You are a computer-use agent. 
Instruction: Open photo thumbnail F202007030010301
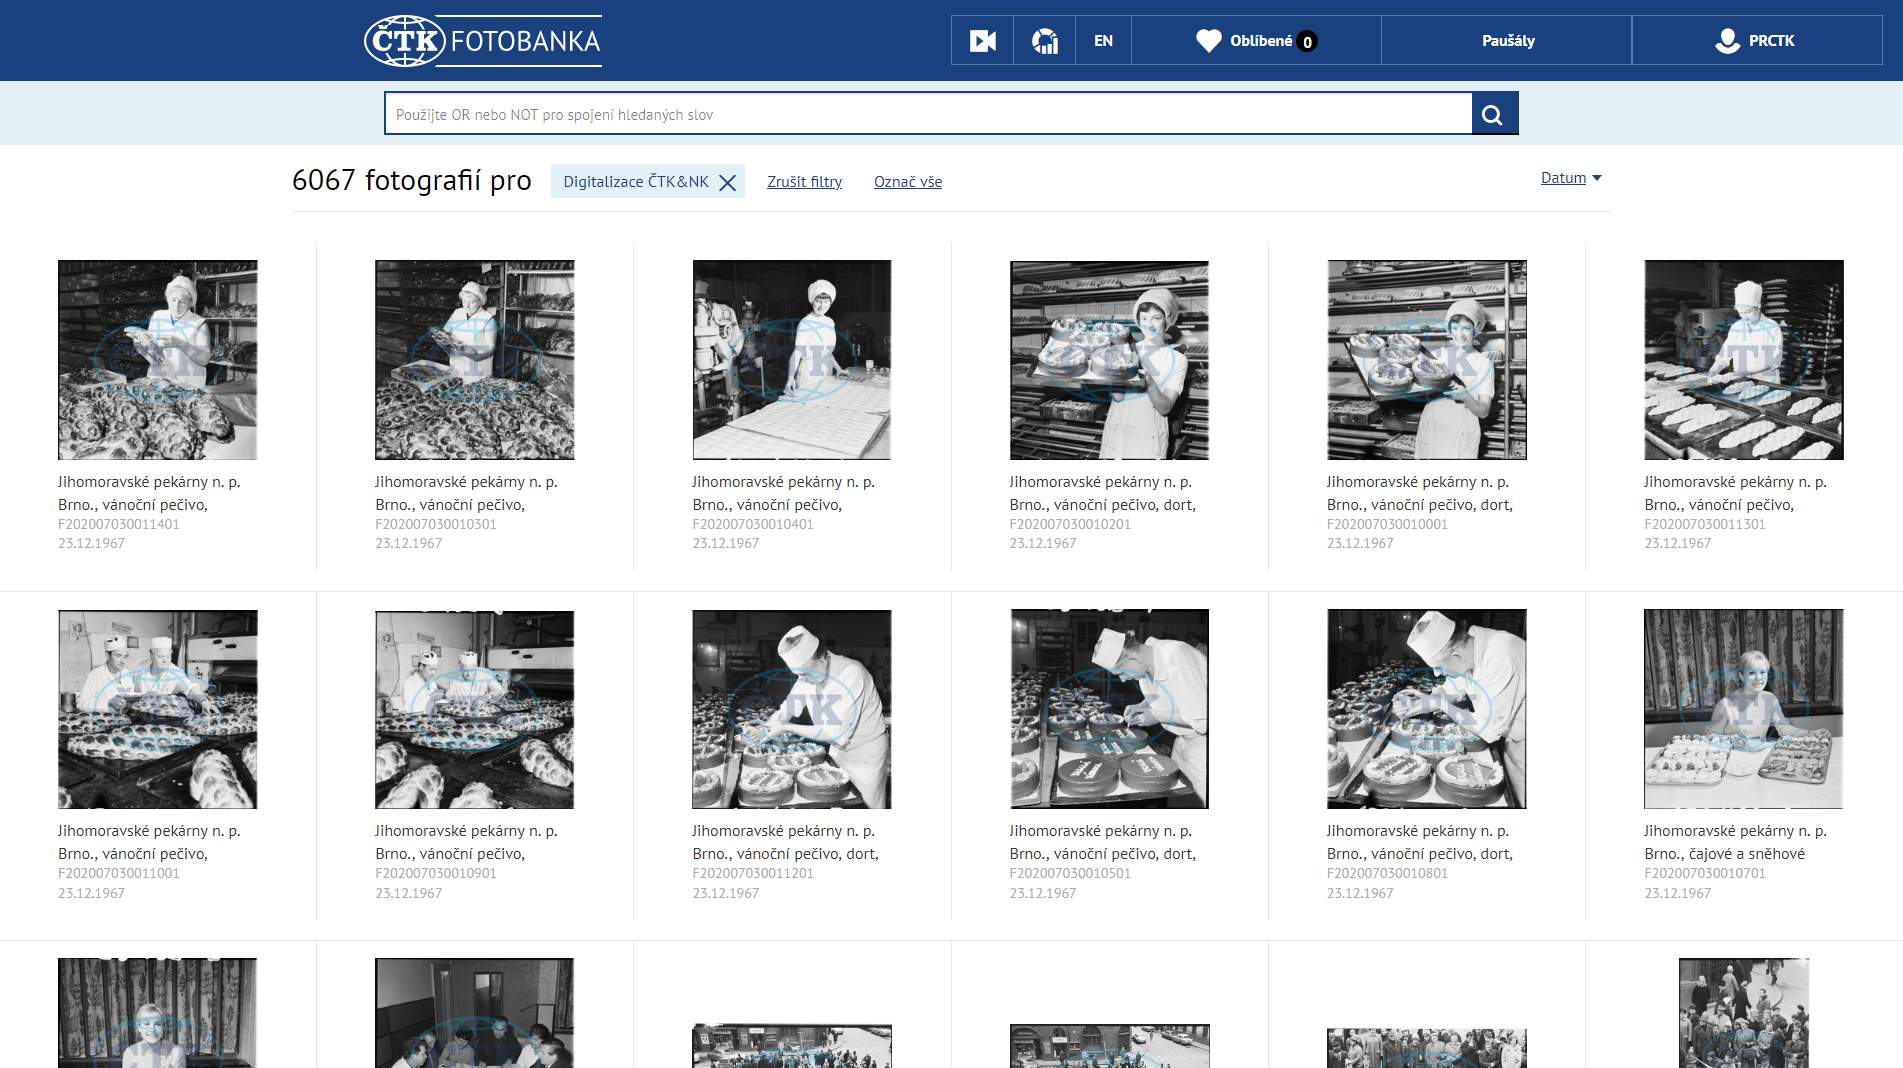point(475,360)
